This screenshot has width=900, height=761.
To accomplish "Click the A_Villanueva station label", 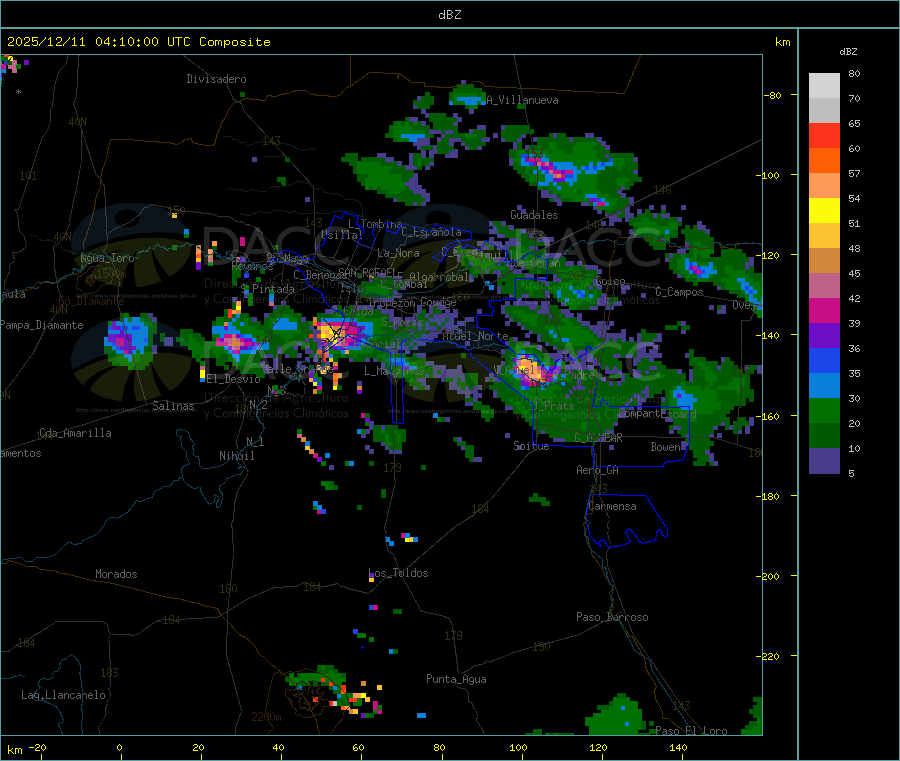I will coord(522,100).
